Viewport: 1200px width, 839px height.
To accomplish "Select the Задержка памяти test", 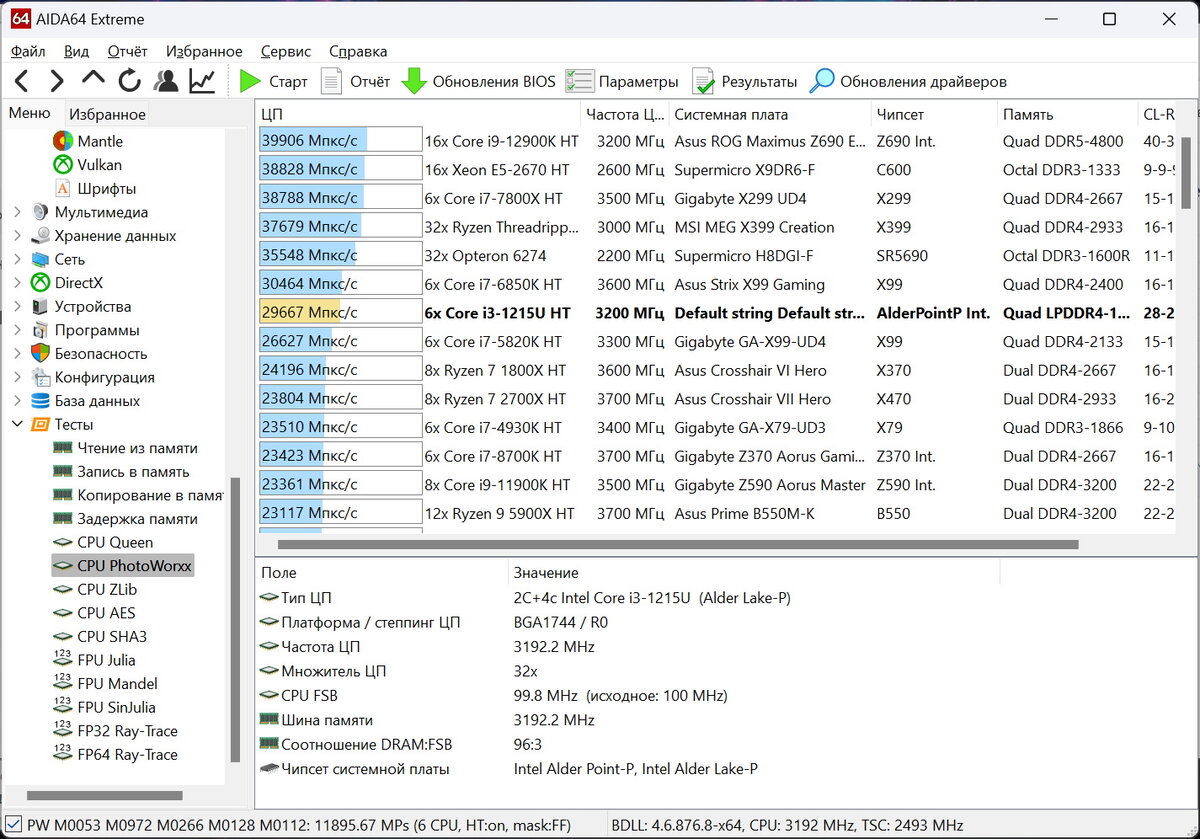I will 125,519.
